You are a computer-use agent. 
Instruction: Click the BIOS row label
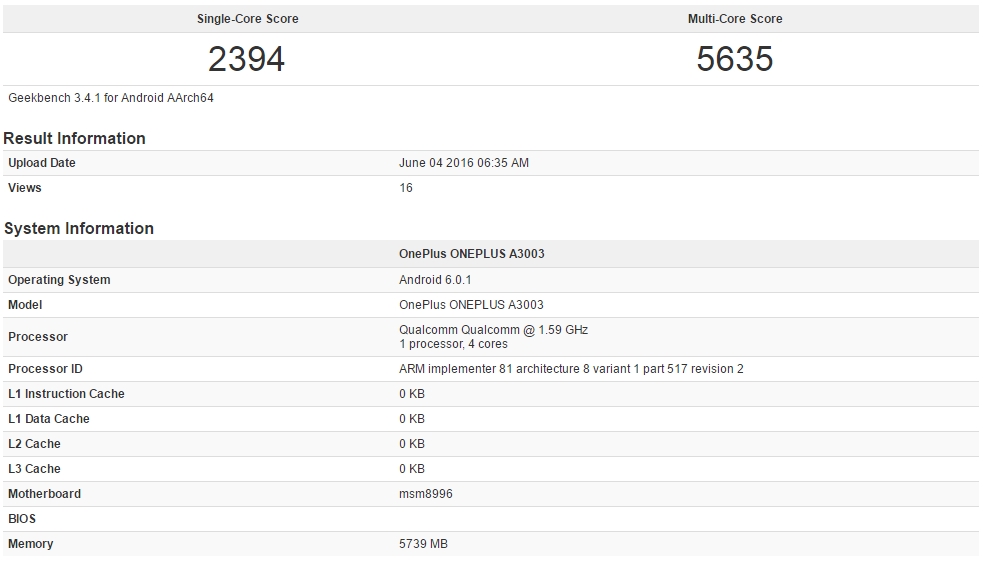pos(22,519)
